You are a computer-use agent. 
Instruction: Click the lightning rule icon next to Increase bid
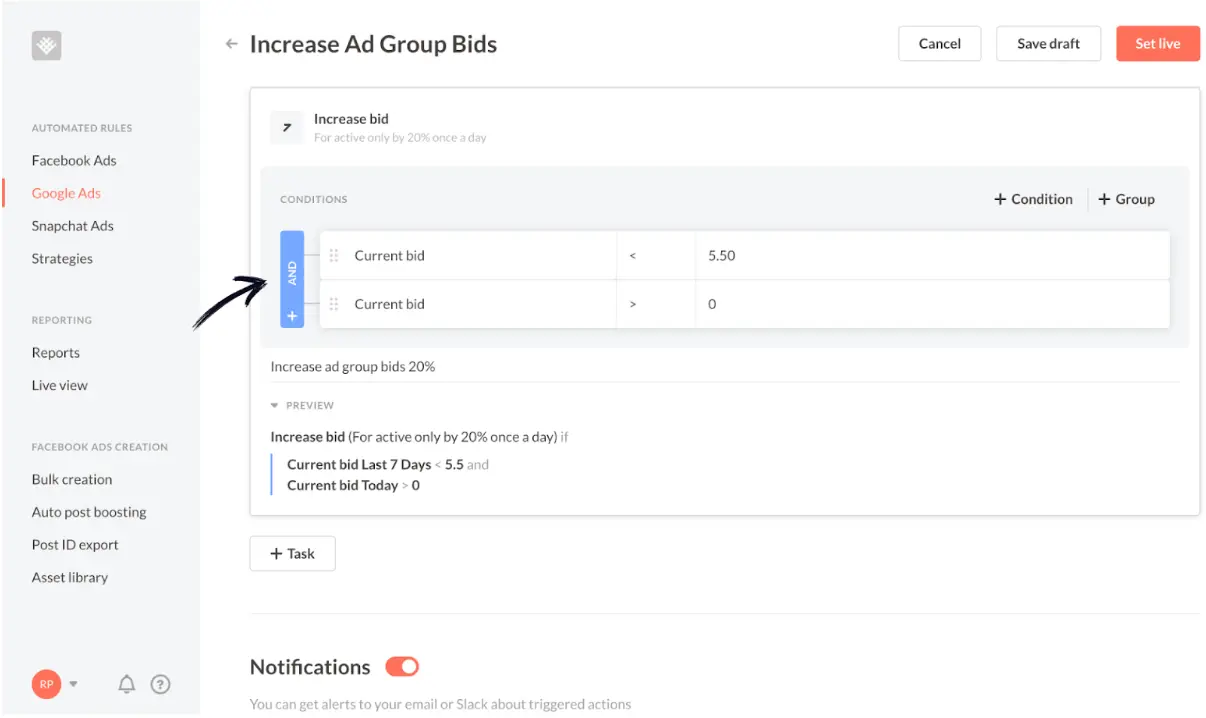[x=287, y=128]
